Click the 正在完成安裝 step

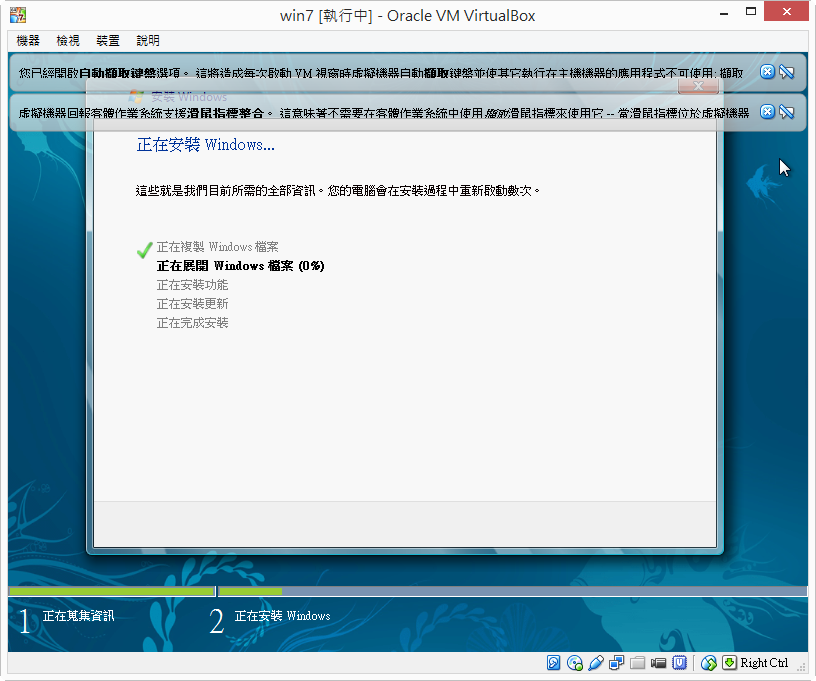[x=193, y=323]
